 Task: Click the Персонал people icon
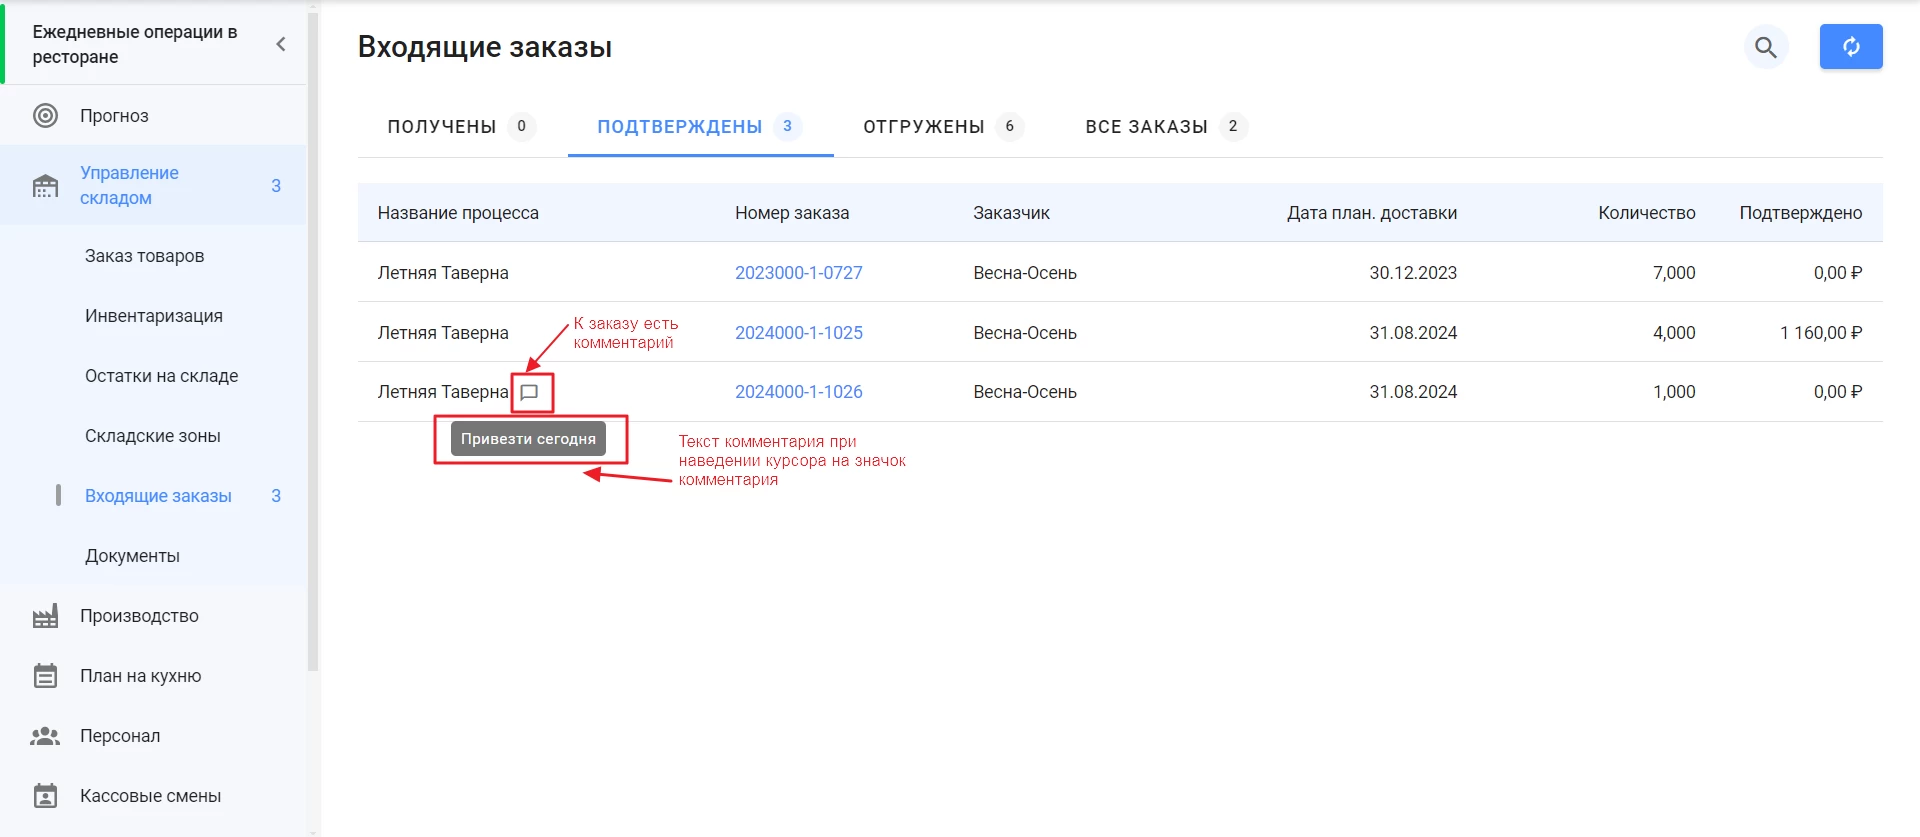pos(45,736)
